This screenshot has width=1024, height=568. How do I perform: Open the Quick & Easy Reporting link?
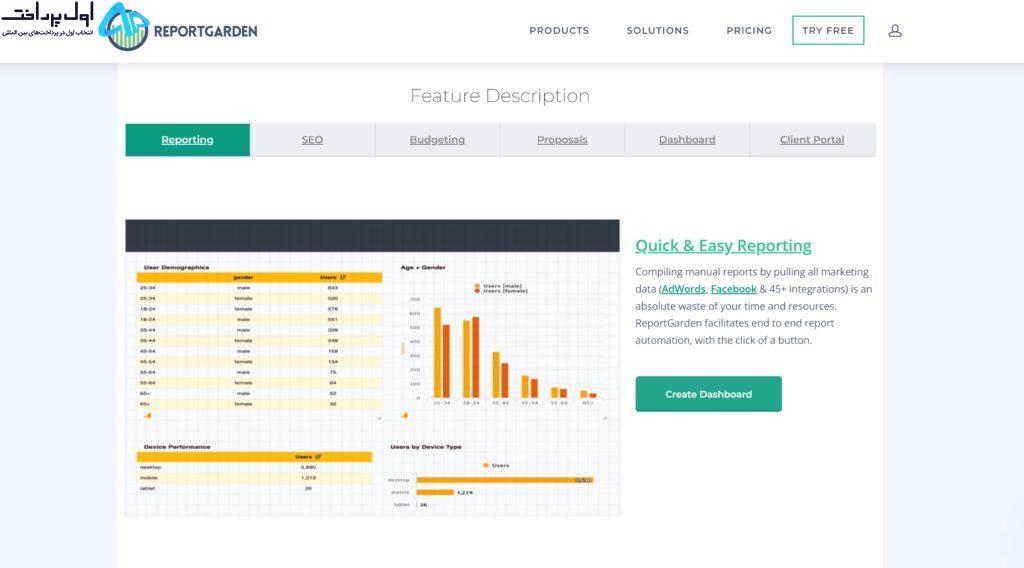coord(724,245)
